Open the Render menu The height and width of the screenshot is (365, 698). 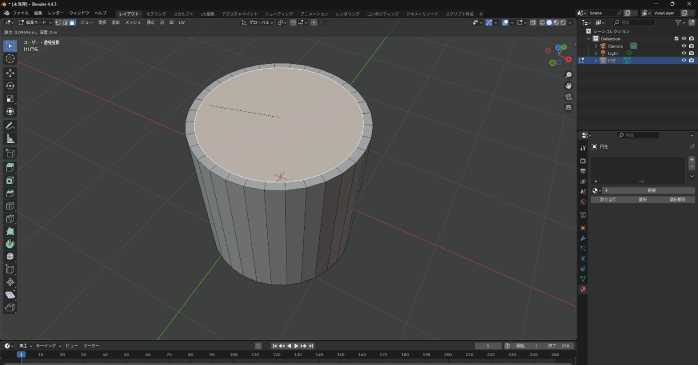(55, 13)
